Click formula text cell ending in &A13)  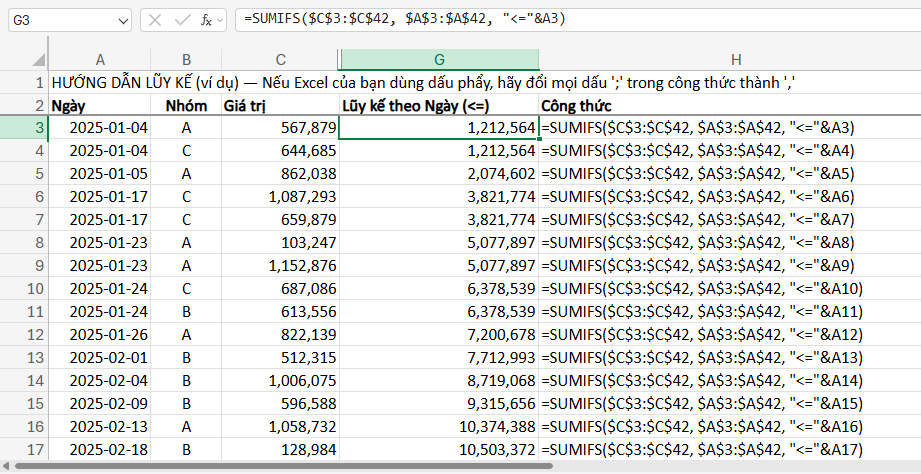[x=730, y=358]
